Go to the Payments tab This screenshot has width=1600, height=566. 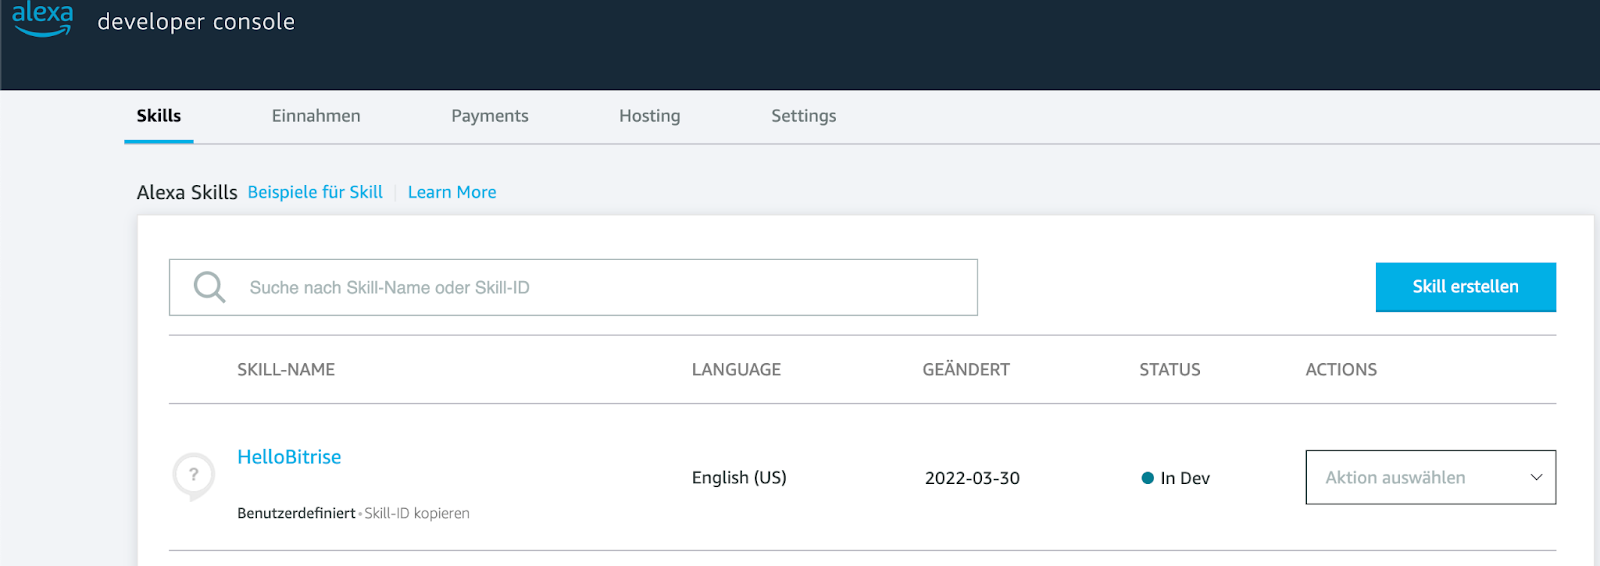[x=490, y=116]
